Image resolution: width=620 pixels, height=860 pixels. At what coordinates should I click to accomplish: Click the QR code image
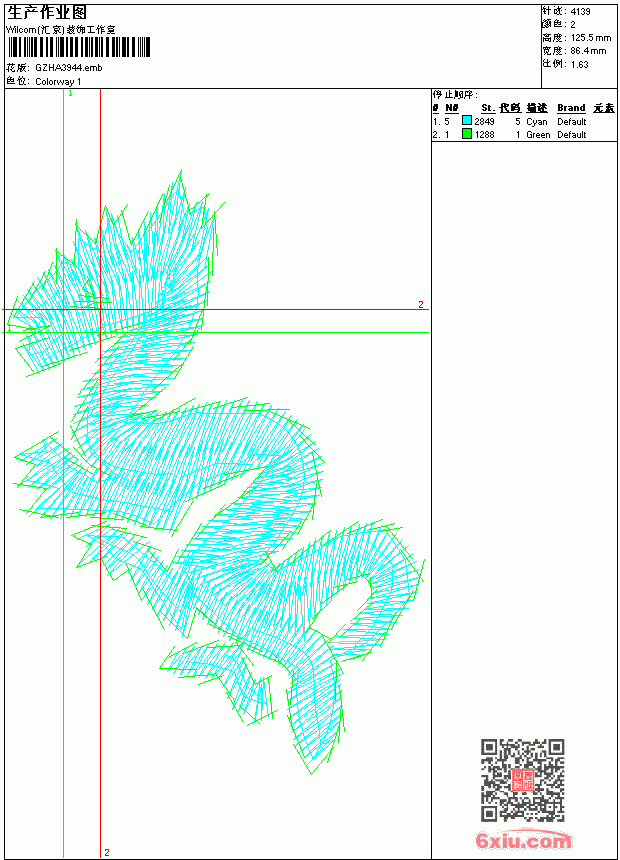522,780
